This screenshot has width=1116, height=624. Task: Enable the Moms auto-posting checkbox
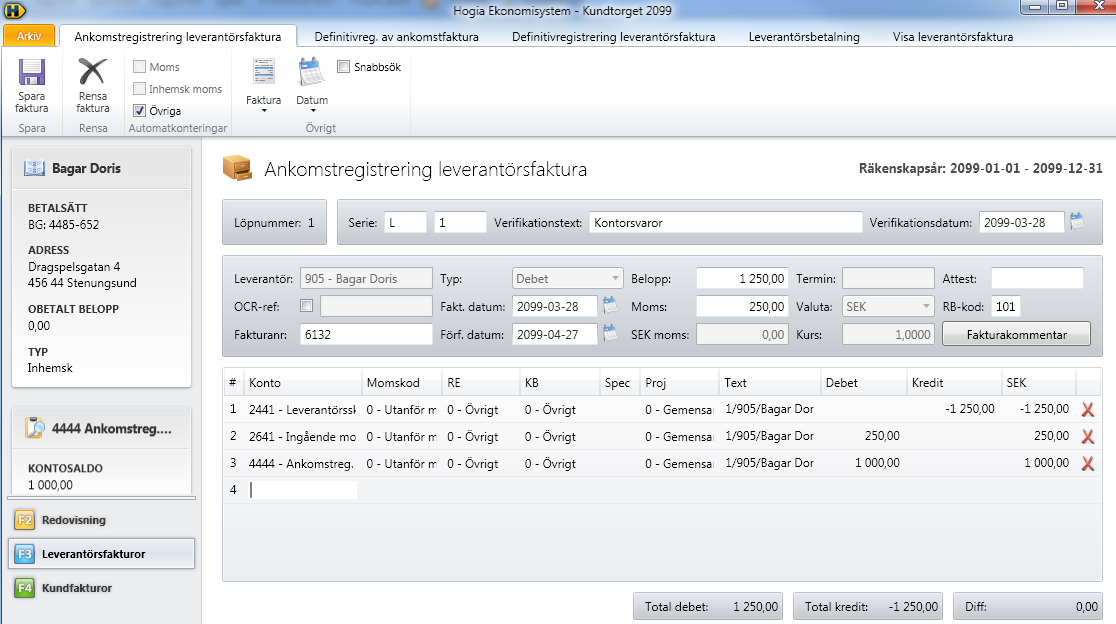140,67
